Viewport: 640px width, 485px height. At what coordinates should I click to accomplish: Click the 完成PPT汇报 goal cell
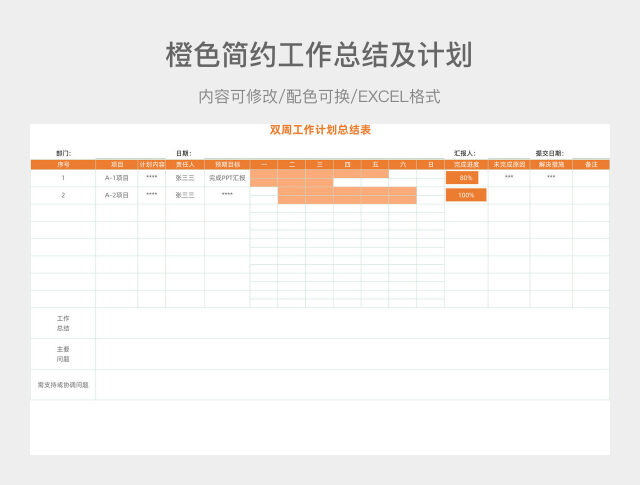[x=227, y=178]
